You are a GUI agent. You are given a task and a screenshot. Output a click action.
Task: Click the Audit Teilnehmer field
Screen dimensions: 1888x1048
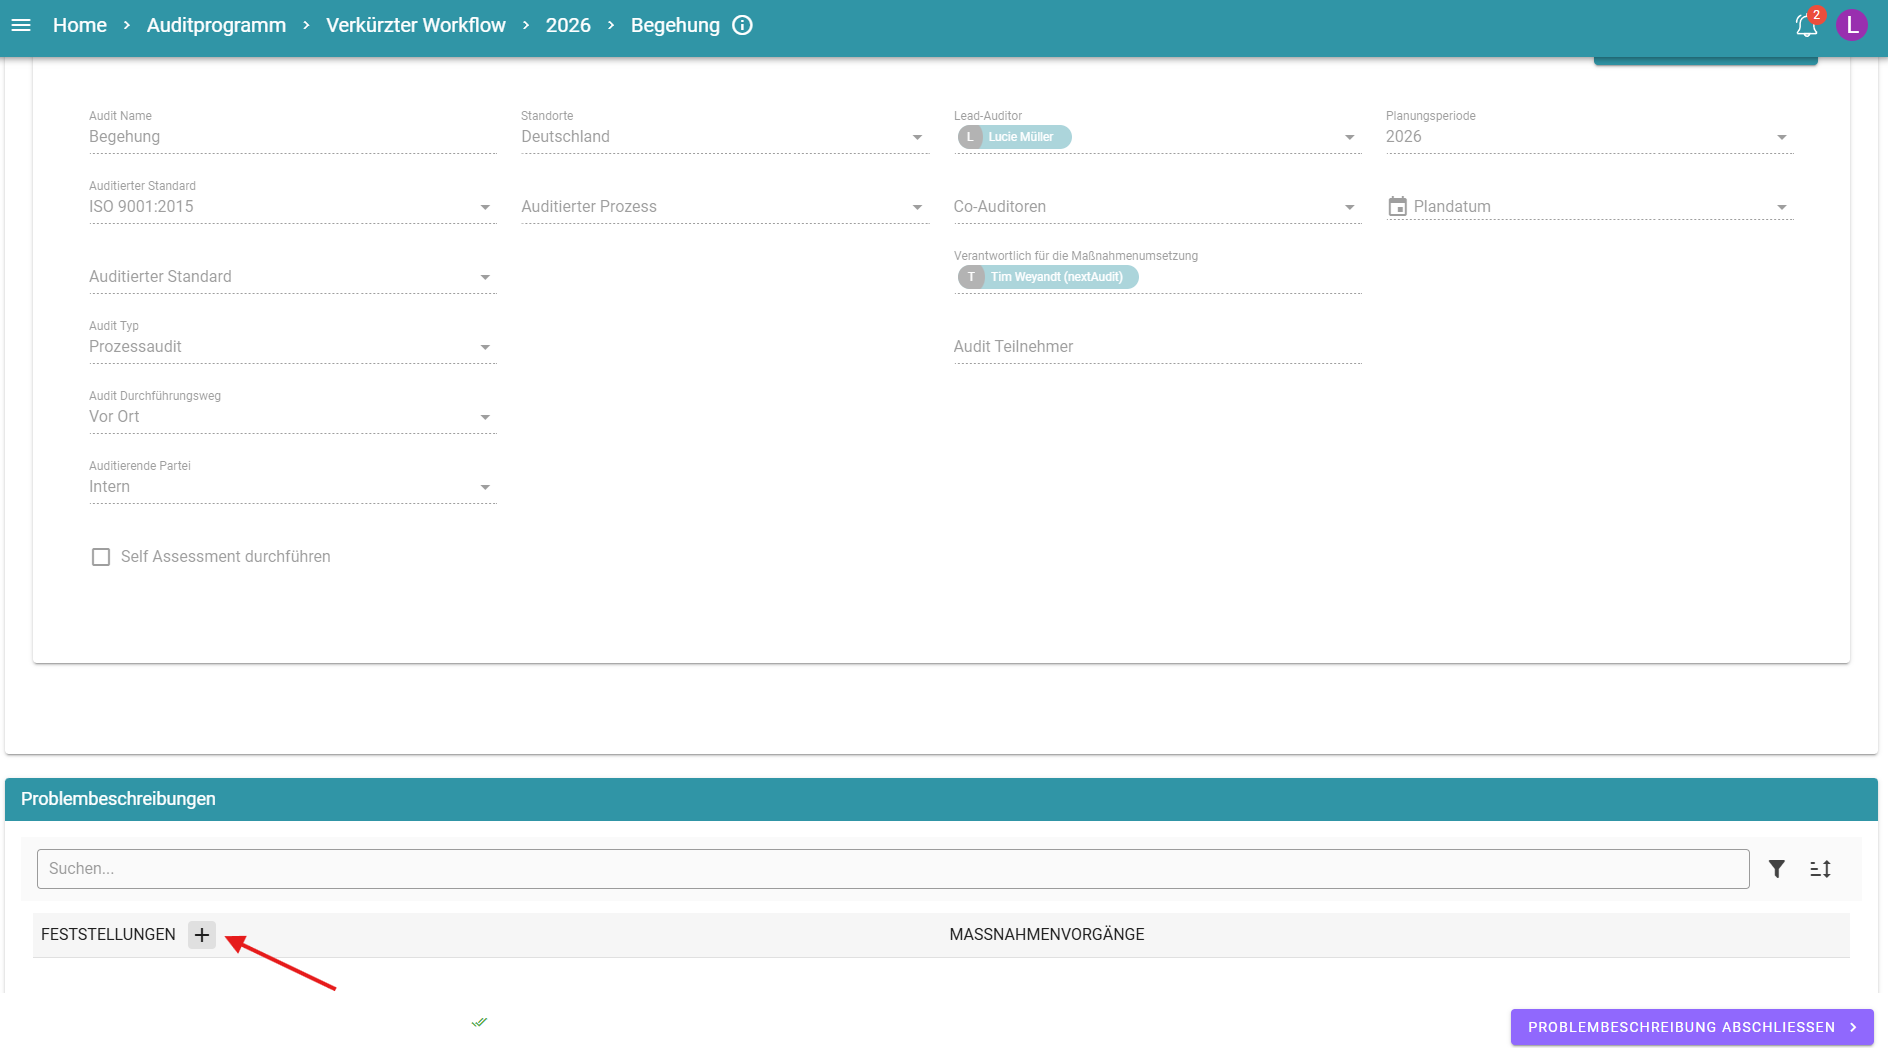click(x=1157, y=346)
